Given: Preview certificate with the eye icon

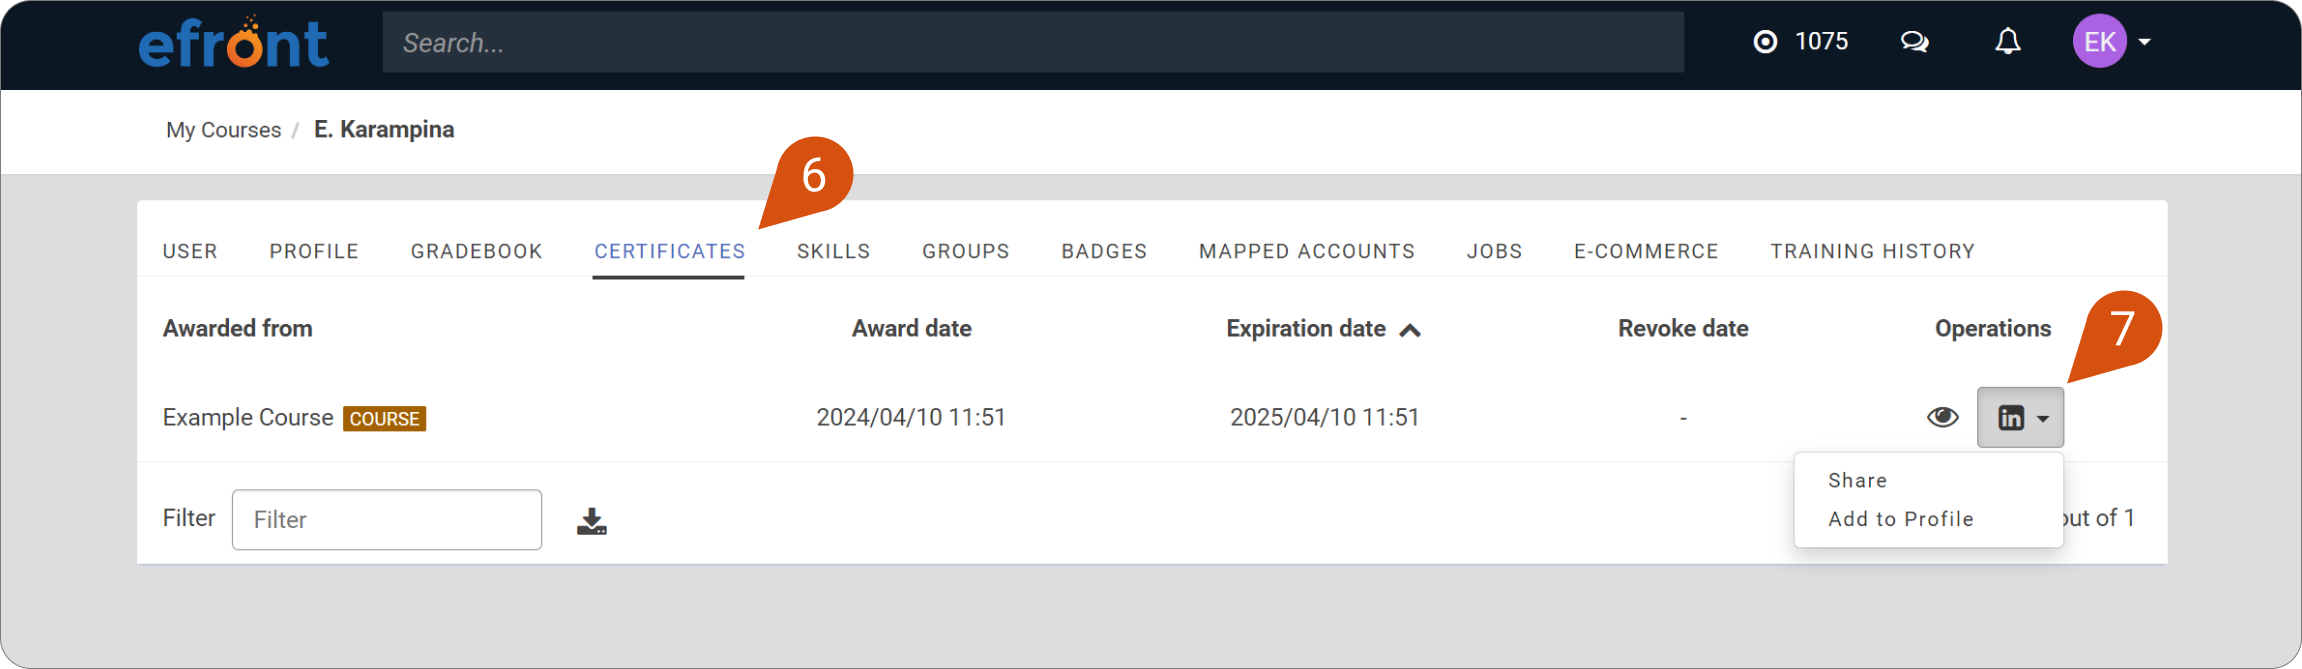Looking at the screenshot, I should pyautogui.click(x=1942, y=417).
